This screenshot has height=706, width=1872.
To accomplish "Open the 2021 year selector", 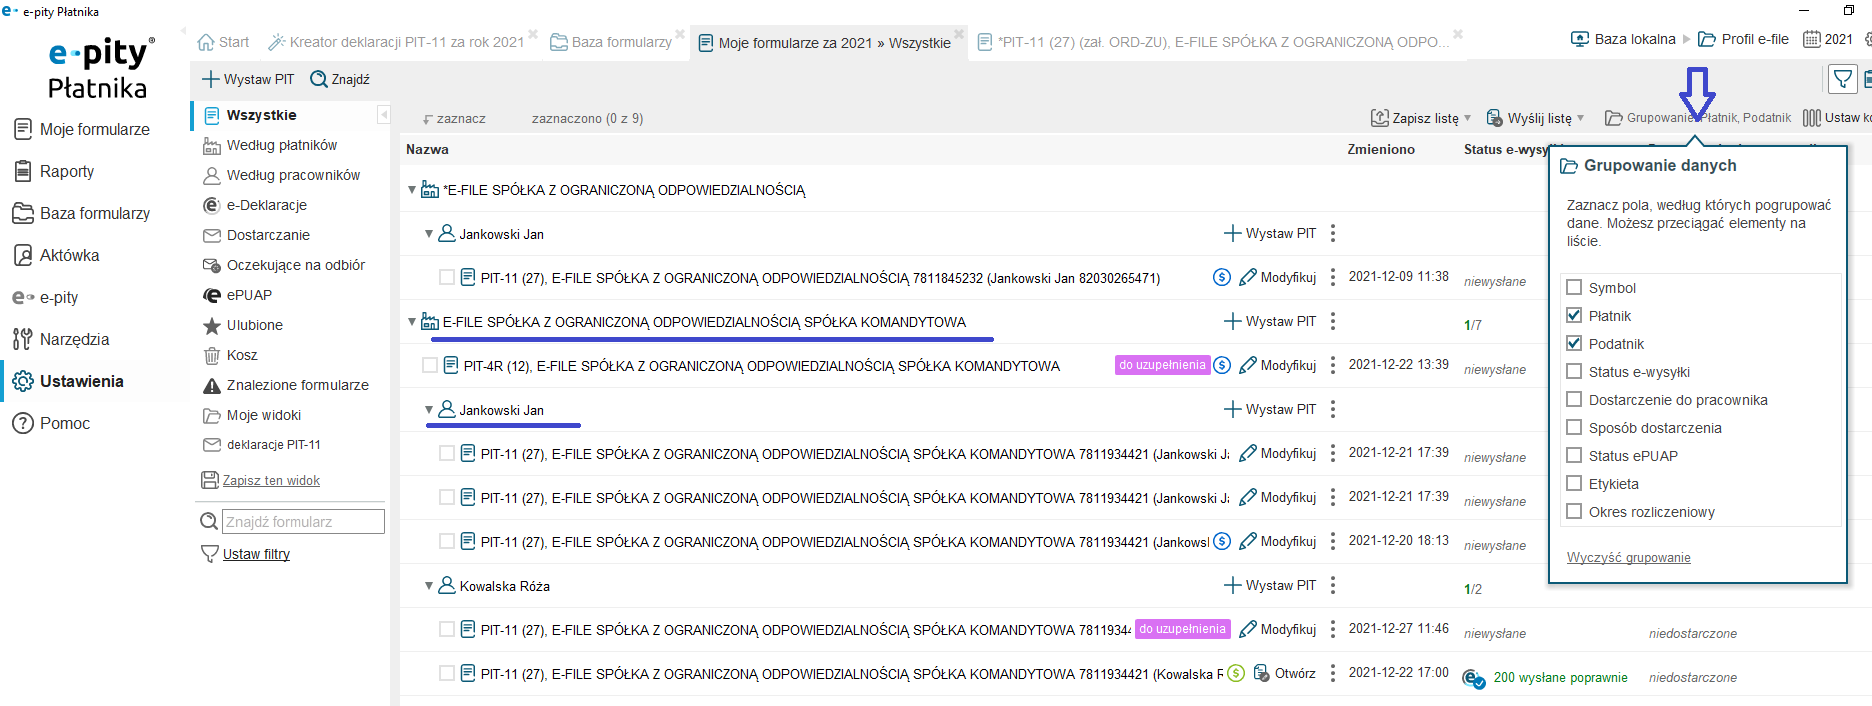I will [x=1828, y=39].
